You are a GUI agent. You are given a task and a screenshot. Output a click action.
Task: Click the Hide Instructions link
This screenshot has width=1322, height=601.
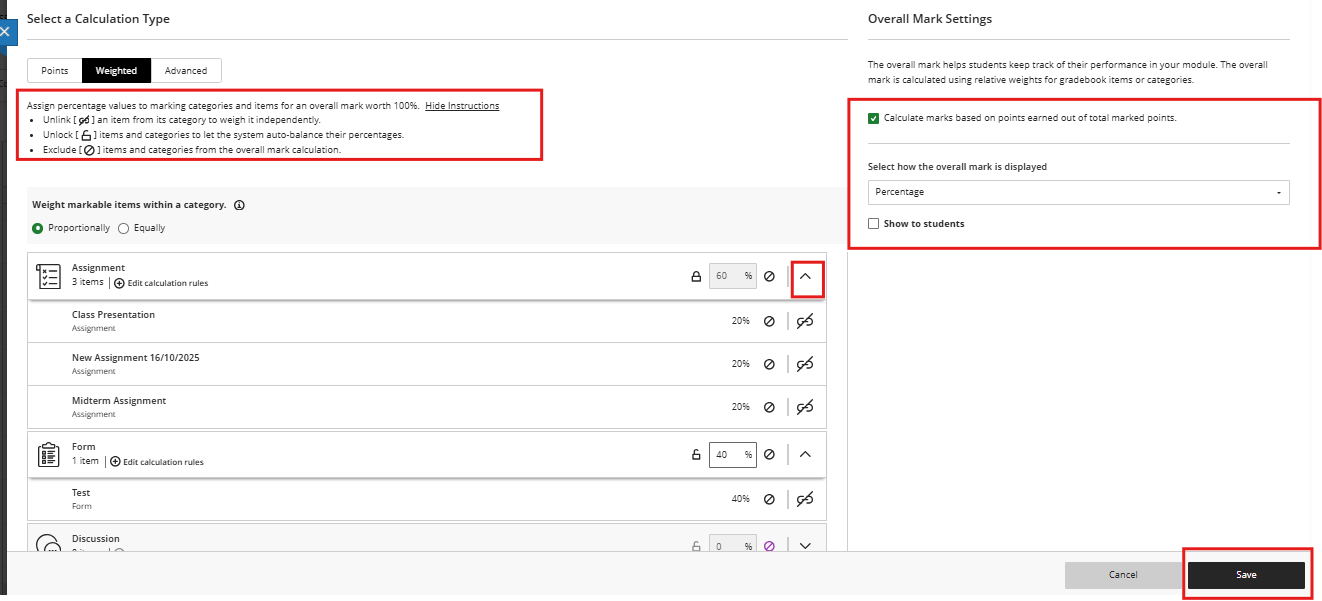[462, 106]
